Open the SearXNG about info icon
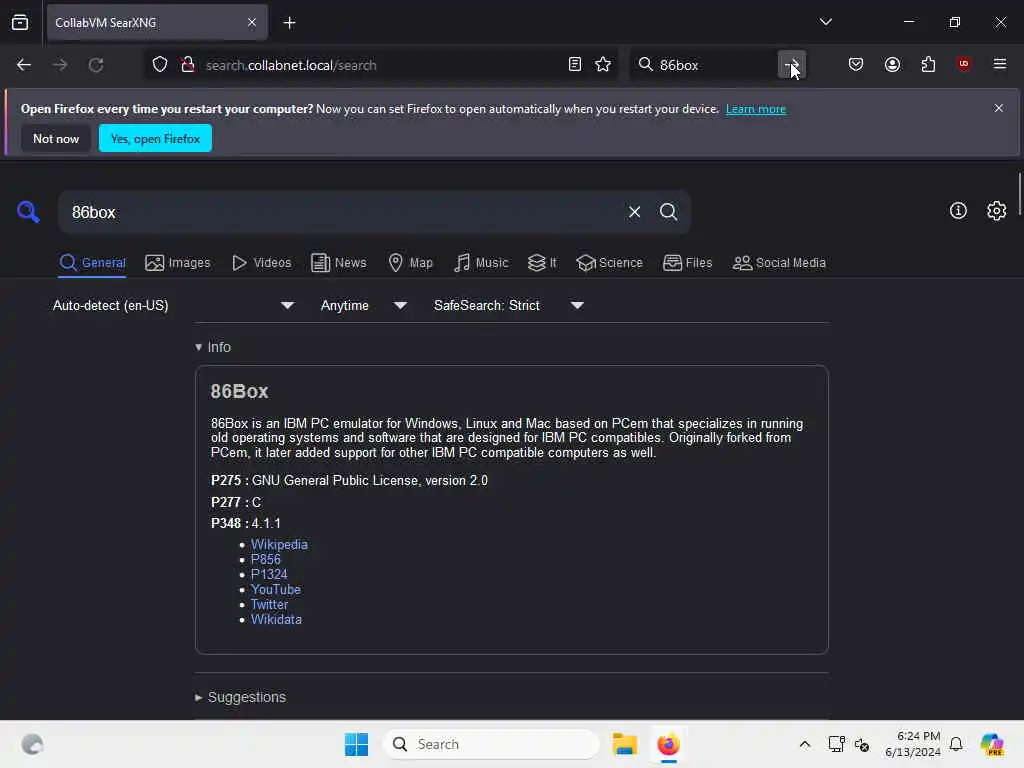This screenshot has width=1024, height=768. pyautogui.click(x=958, y=210)
